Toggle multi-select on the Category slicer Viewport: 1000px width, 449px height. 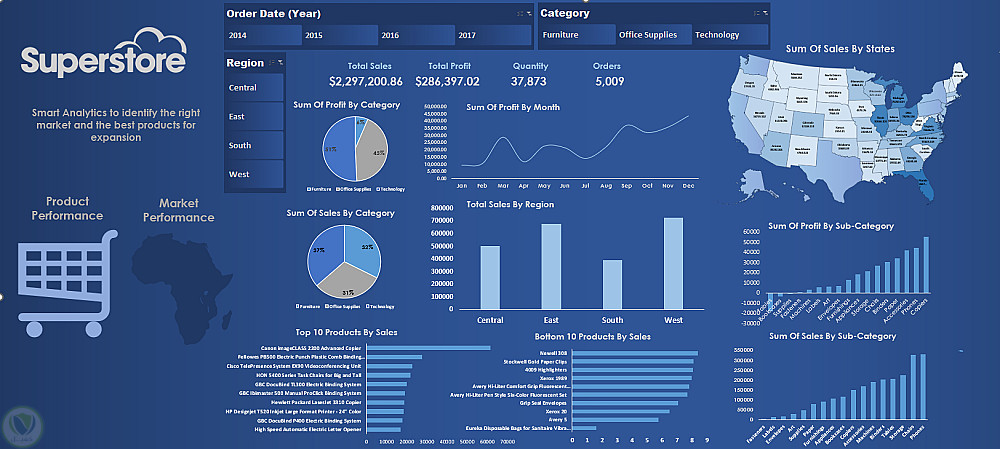click(x=756, y=13)
